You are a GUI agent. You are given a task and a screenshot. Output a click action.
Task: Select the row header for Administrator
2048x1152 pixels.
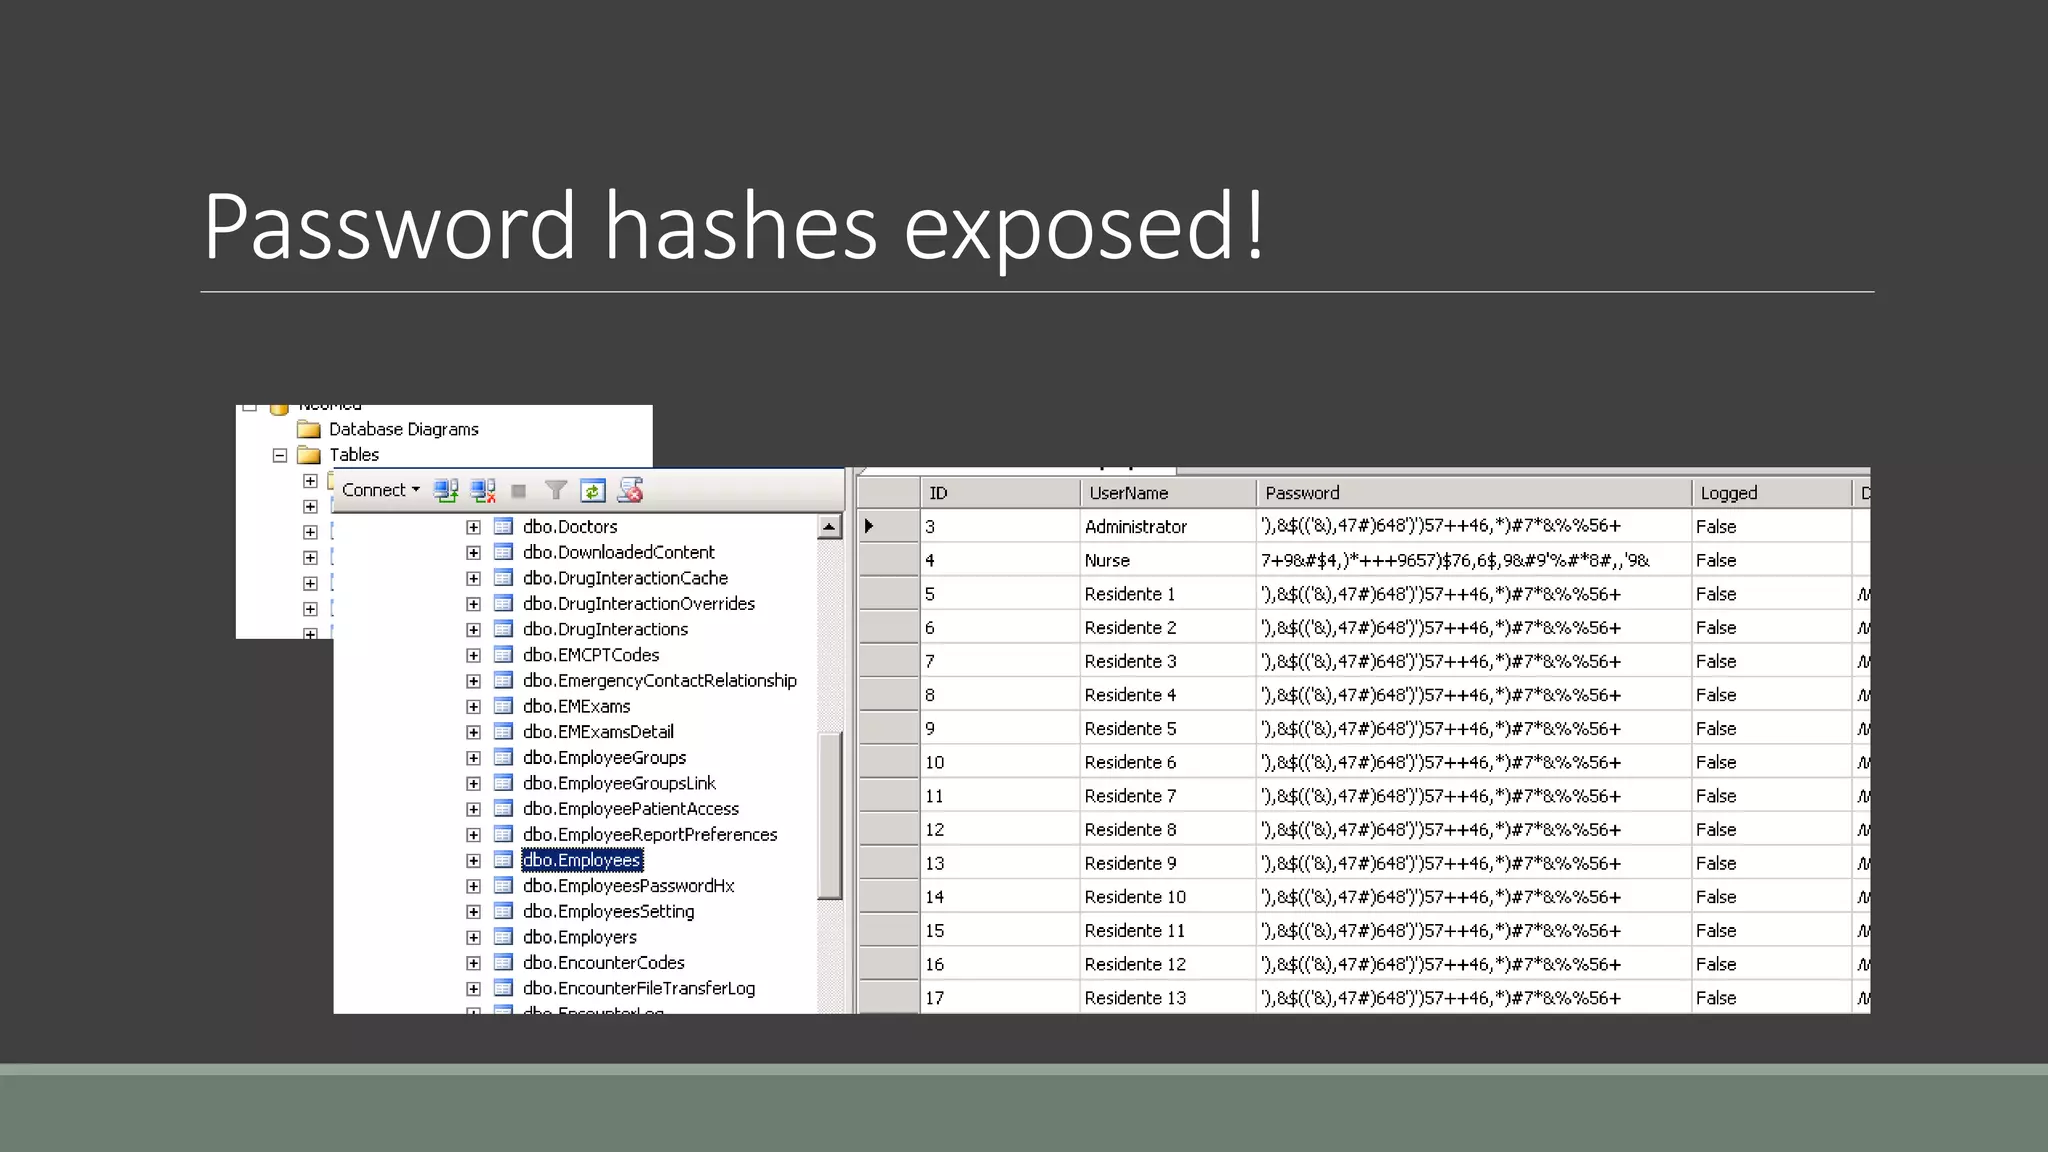coord(888,526)
